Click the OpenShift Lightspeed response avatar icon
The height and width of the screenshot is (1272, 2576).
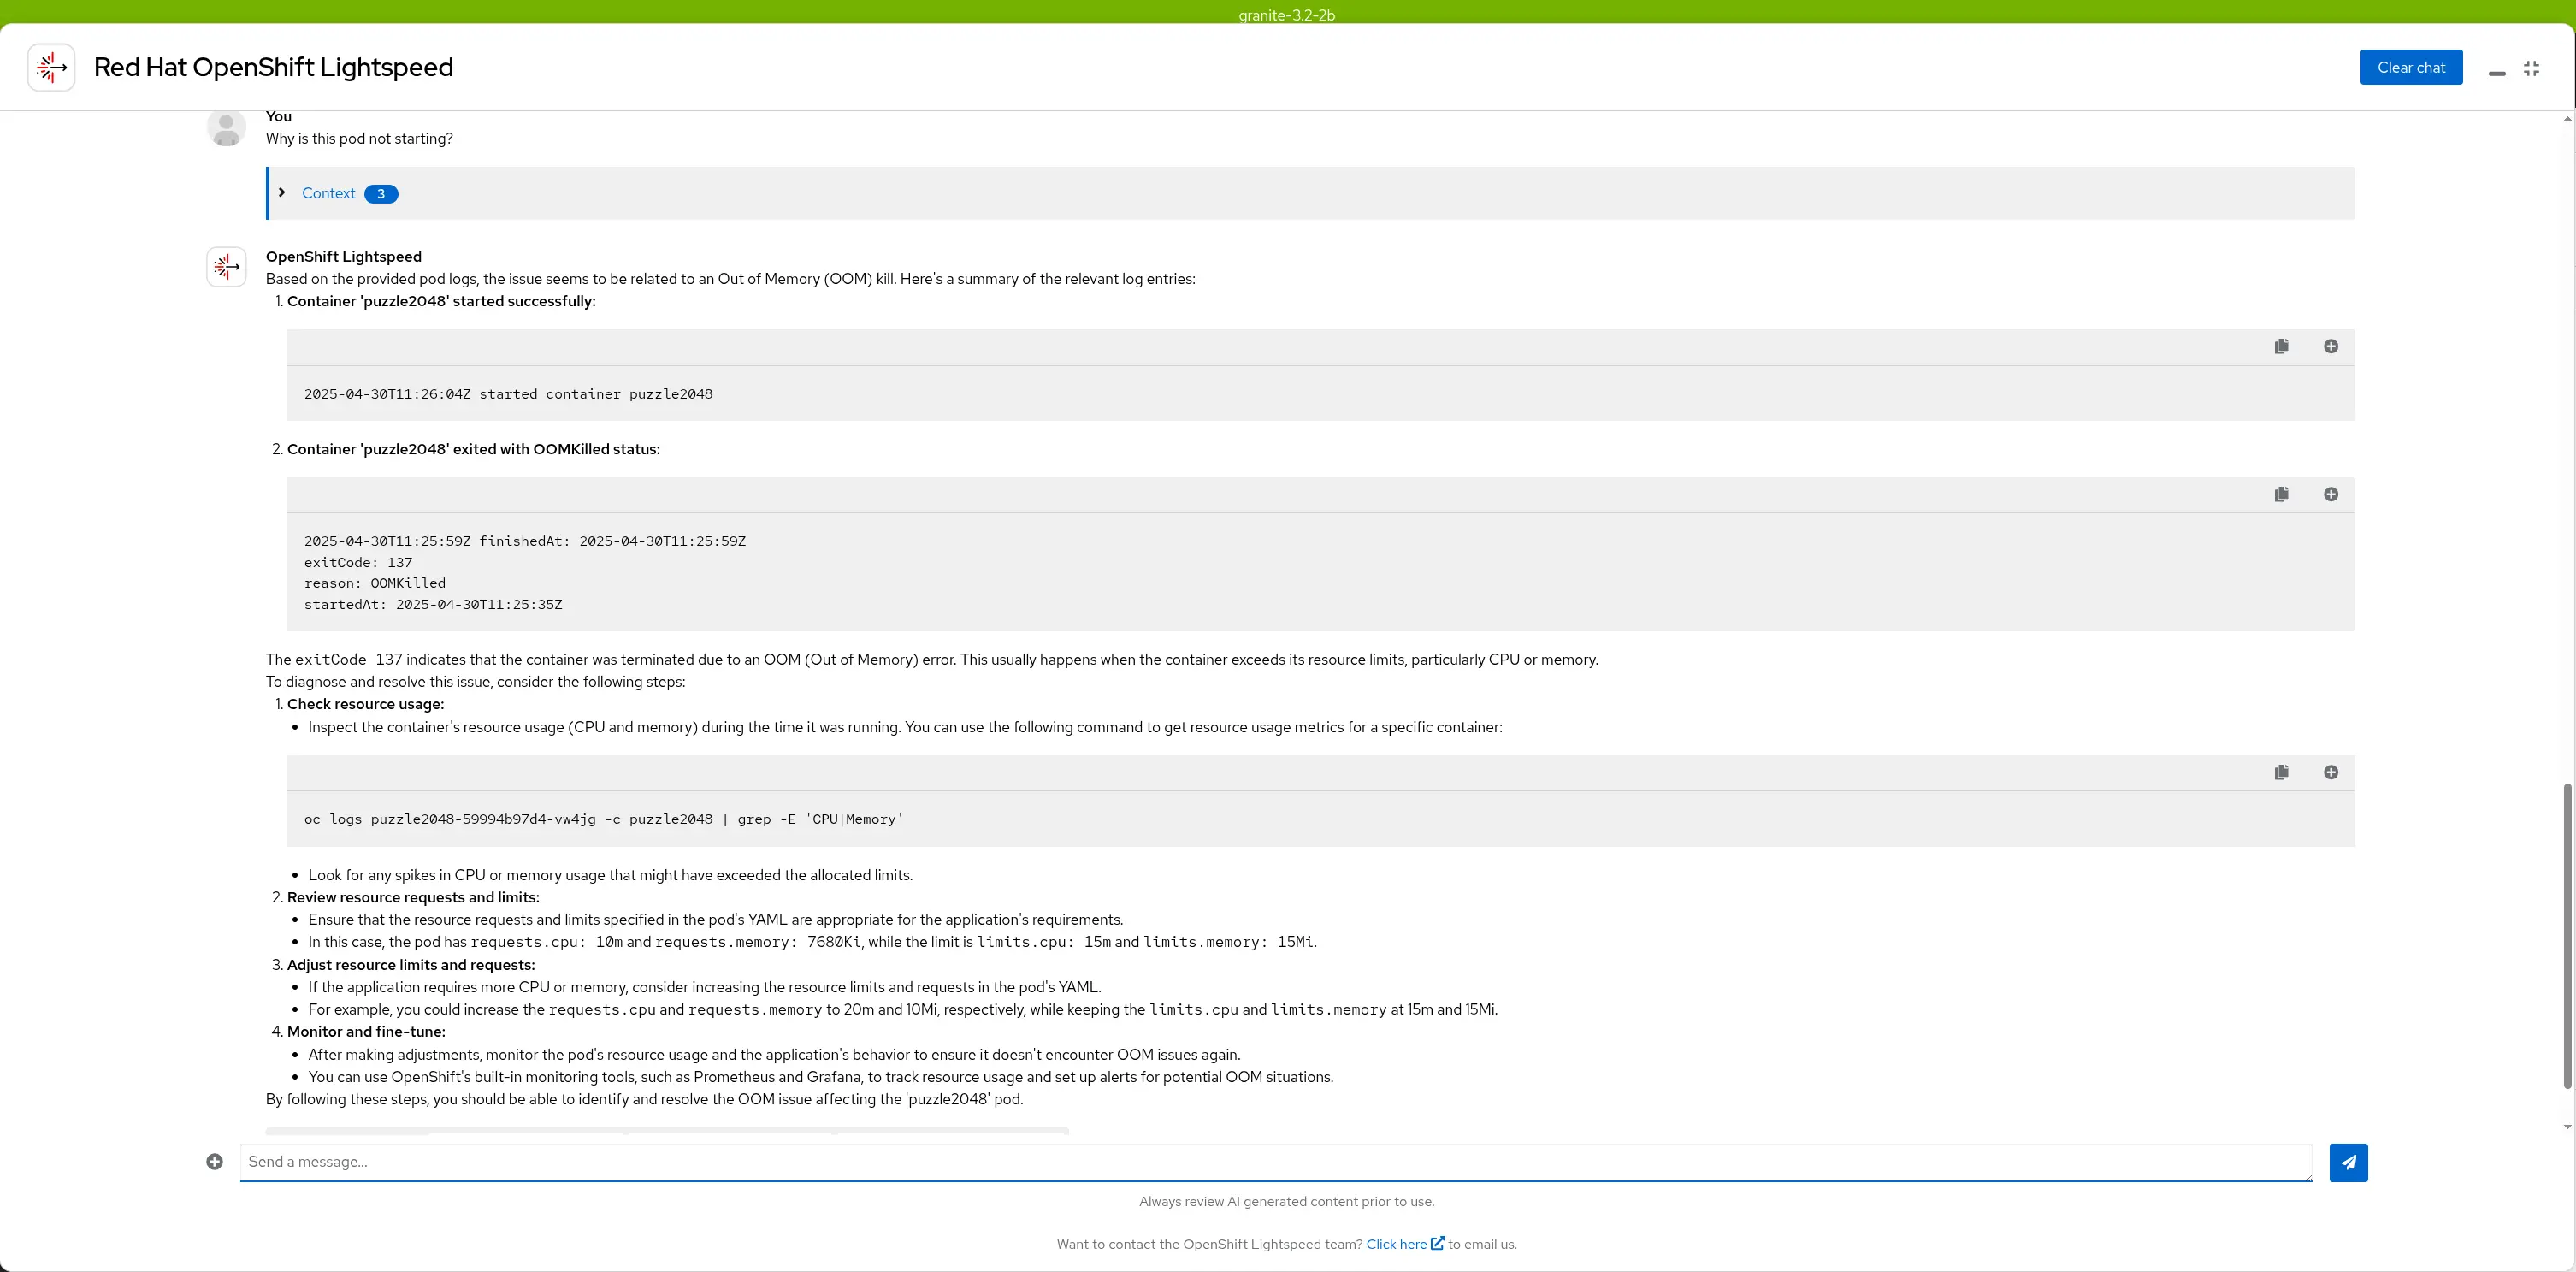pyautogui.click(x=226, y=267)
